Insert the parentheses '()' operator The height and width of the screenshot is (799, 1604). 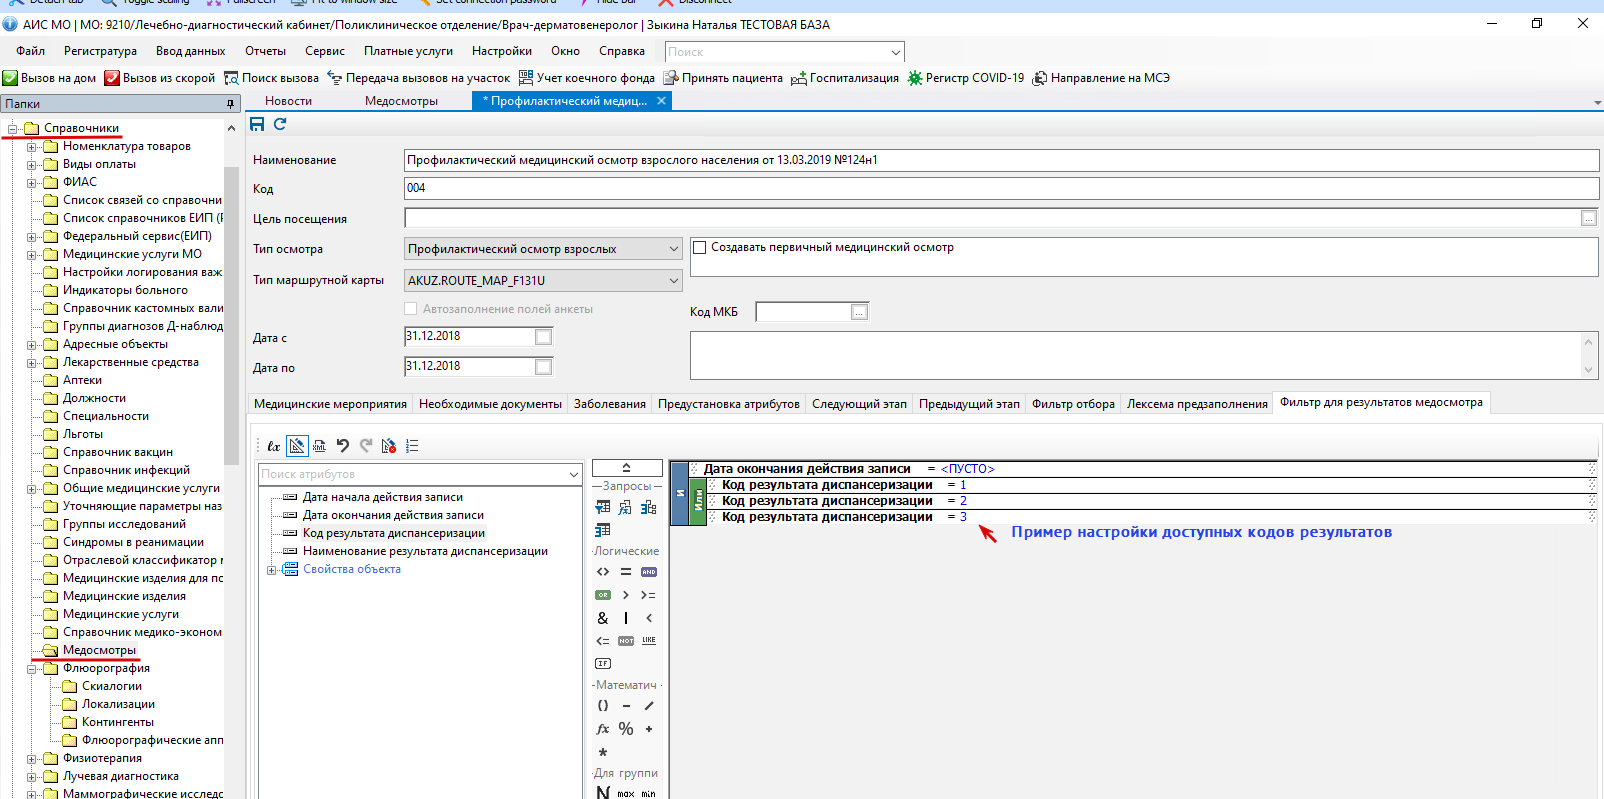click(x=603, y=706)
